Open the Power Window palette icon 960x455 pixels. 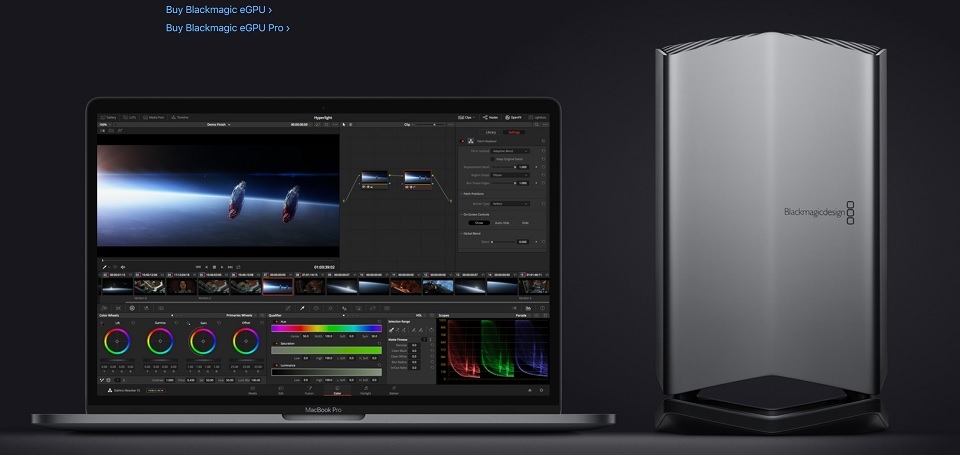(316, 308)
